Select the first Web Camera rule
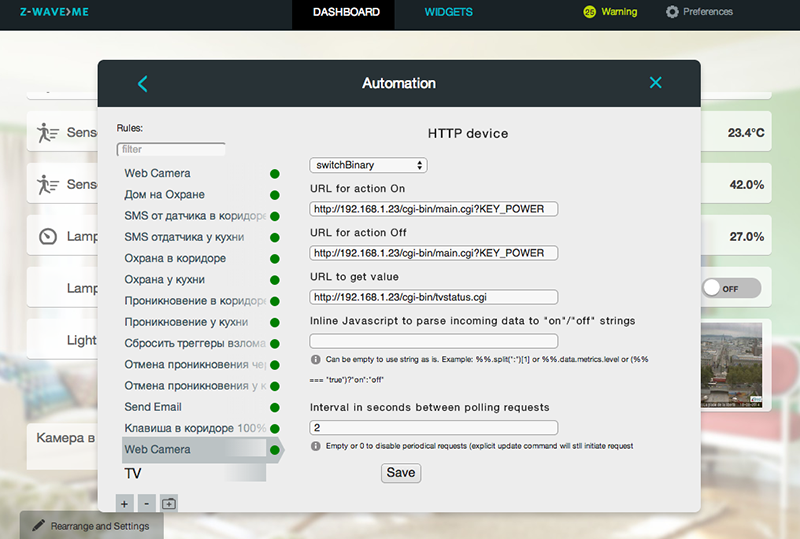Screen dimensions: 800x539 157,174
